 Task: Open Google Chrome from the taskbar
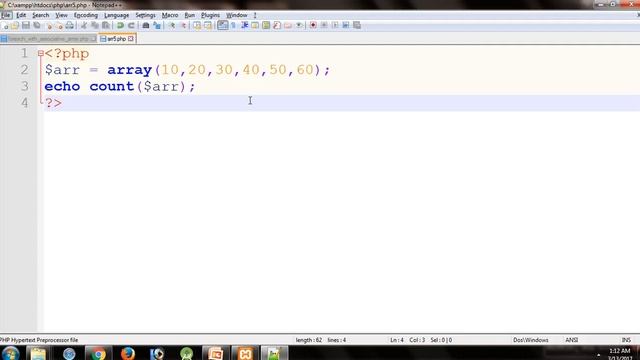[98, 353]
